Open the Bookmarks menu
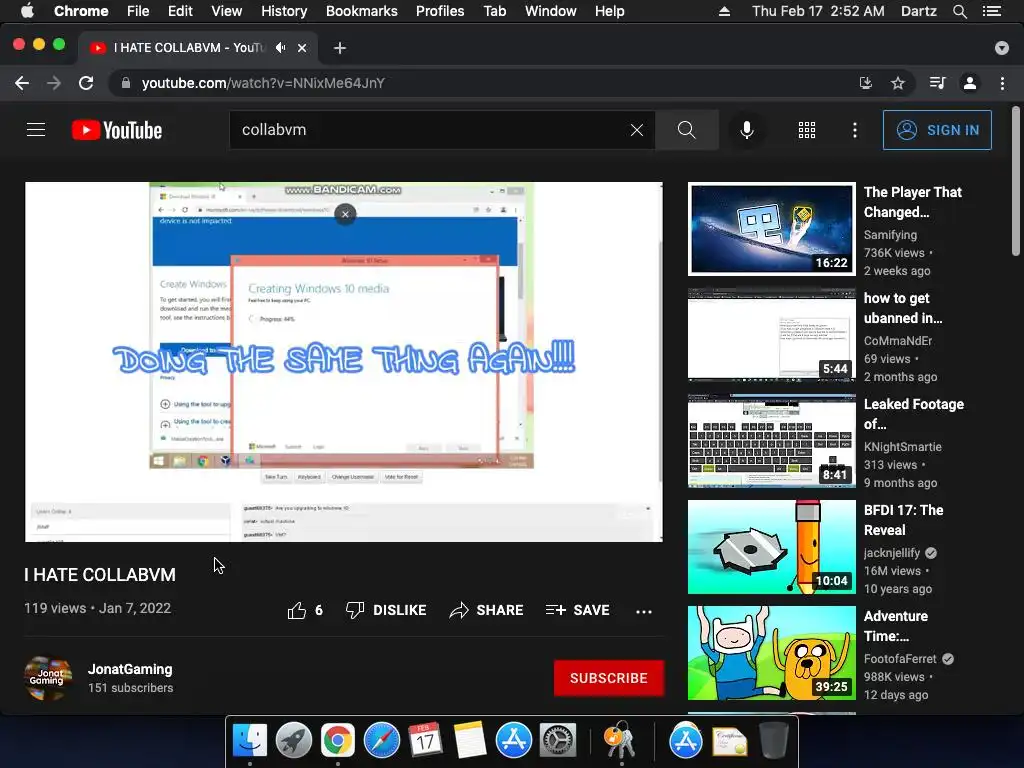This screenshot has width=1024, height=768. [x=362, y=11]
